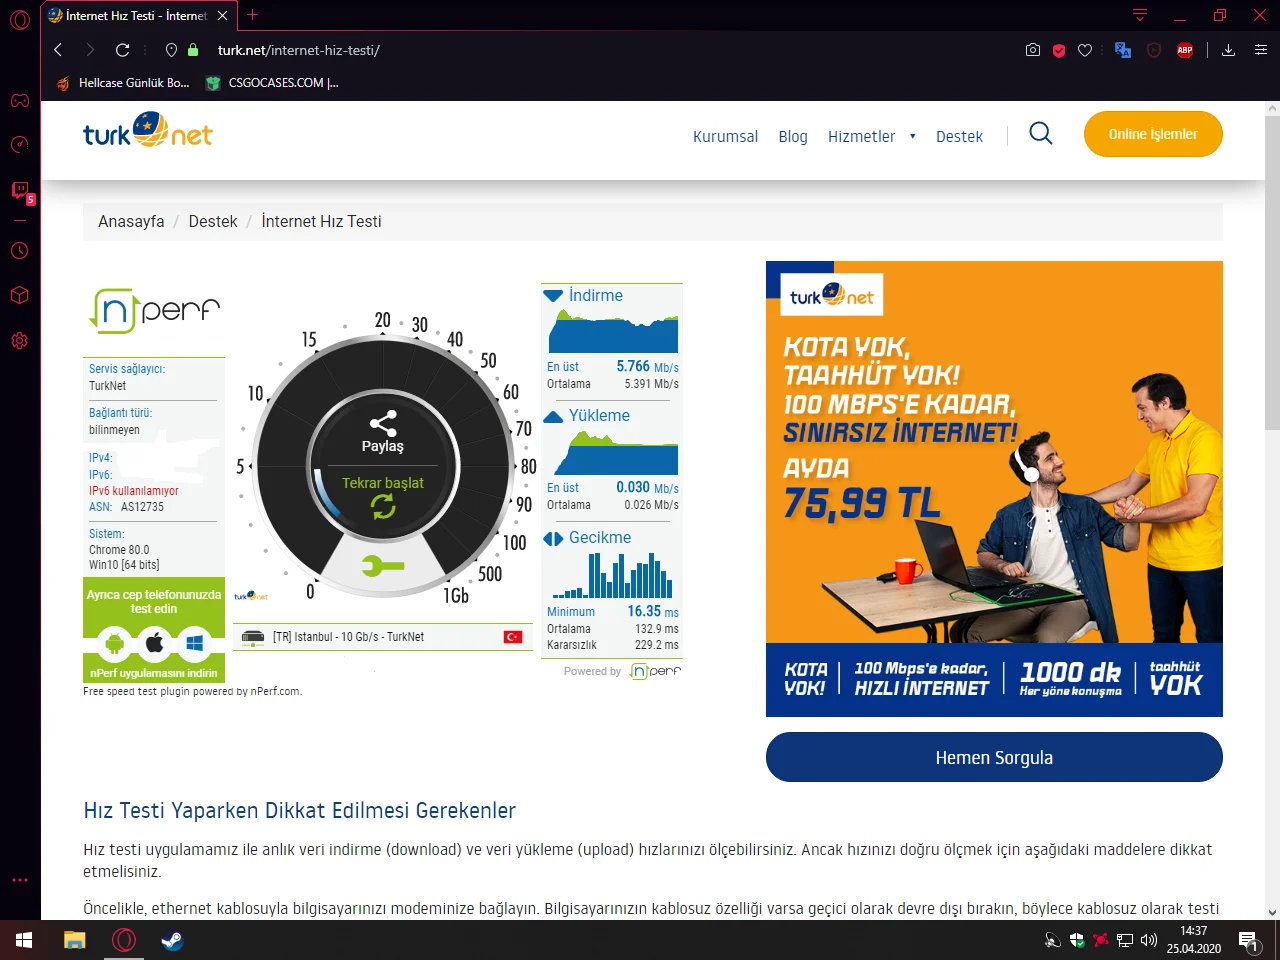Open GX Corner gamepad icon in sidebar
The width and height of the screenshot is (1280, 960).
coord(20,100)
